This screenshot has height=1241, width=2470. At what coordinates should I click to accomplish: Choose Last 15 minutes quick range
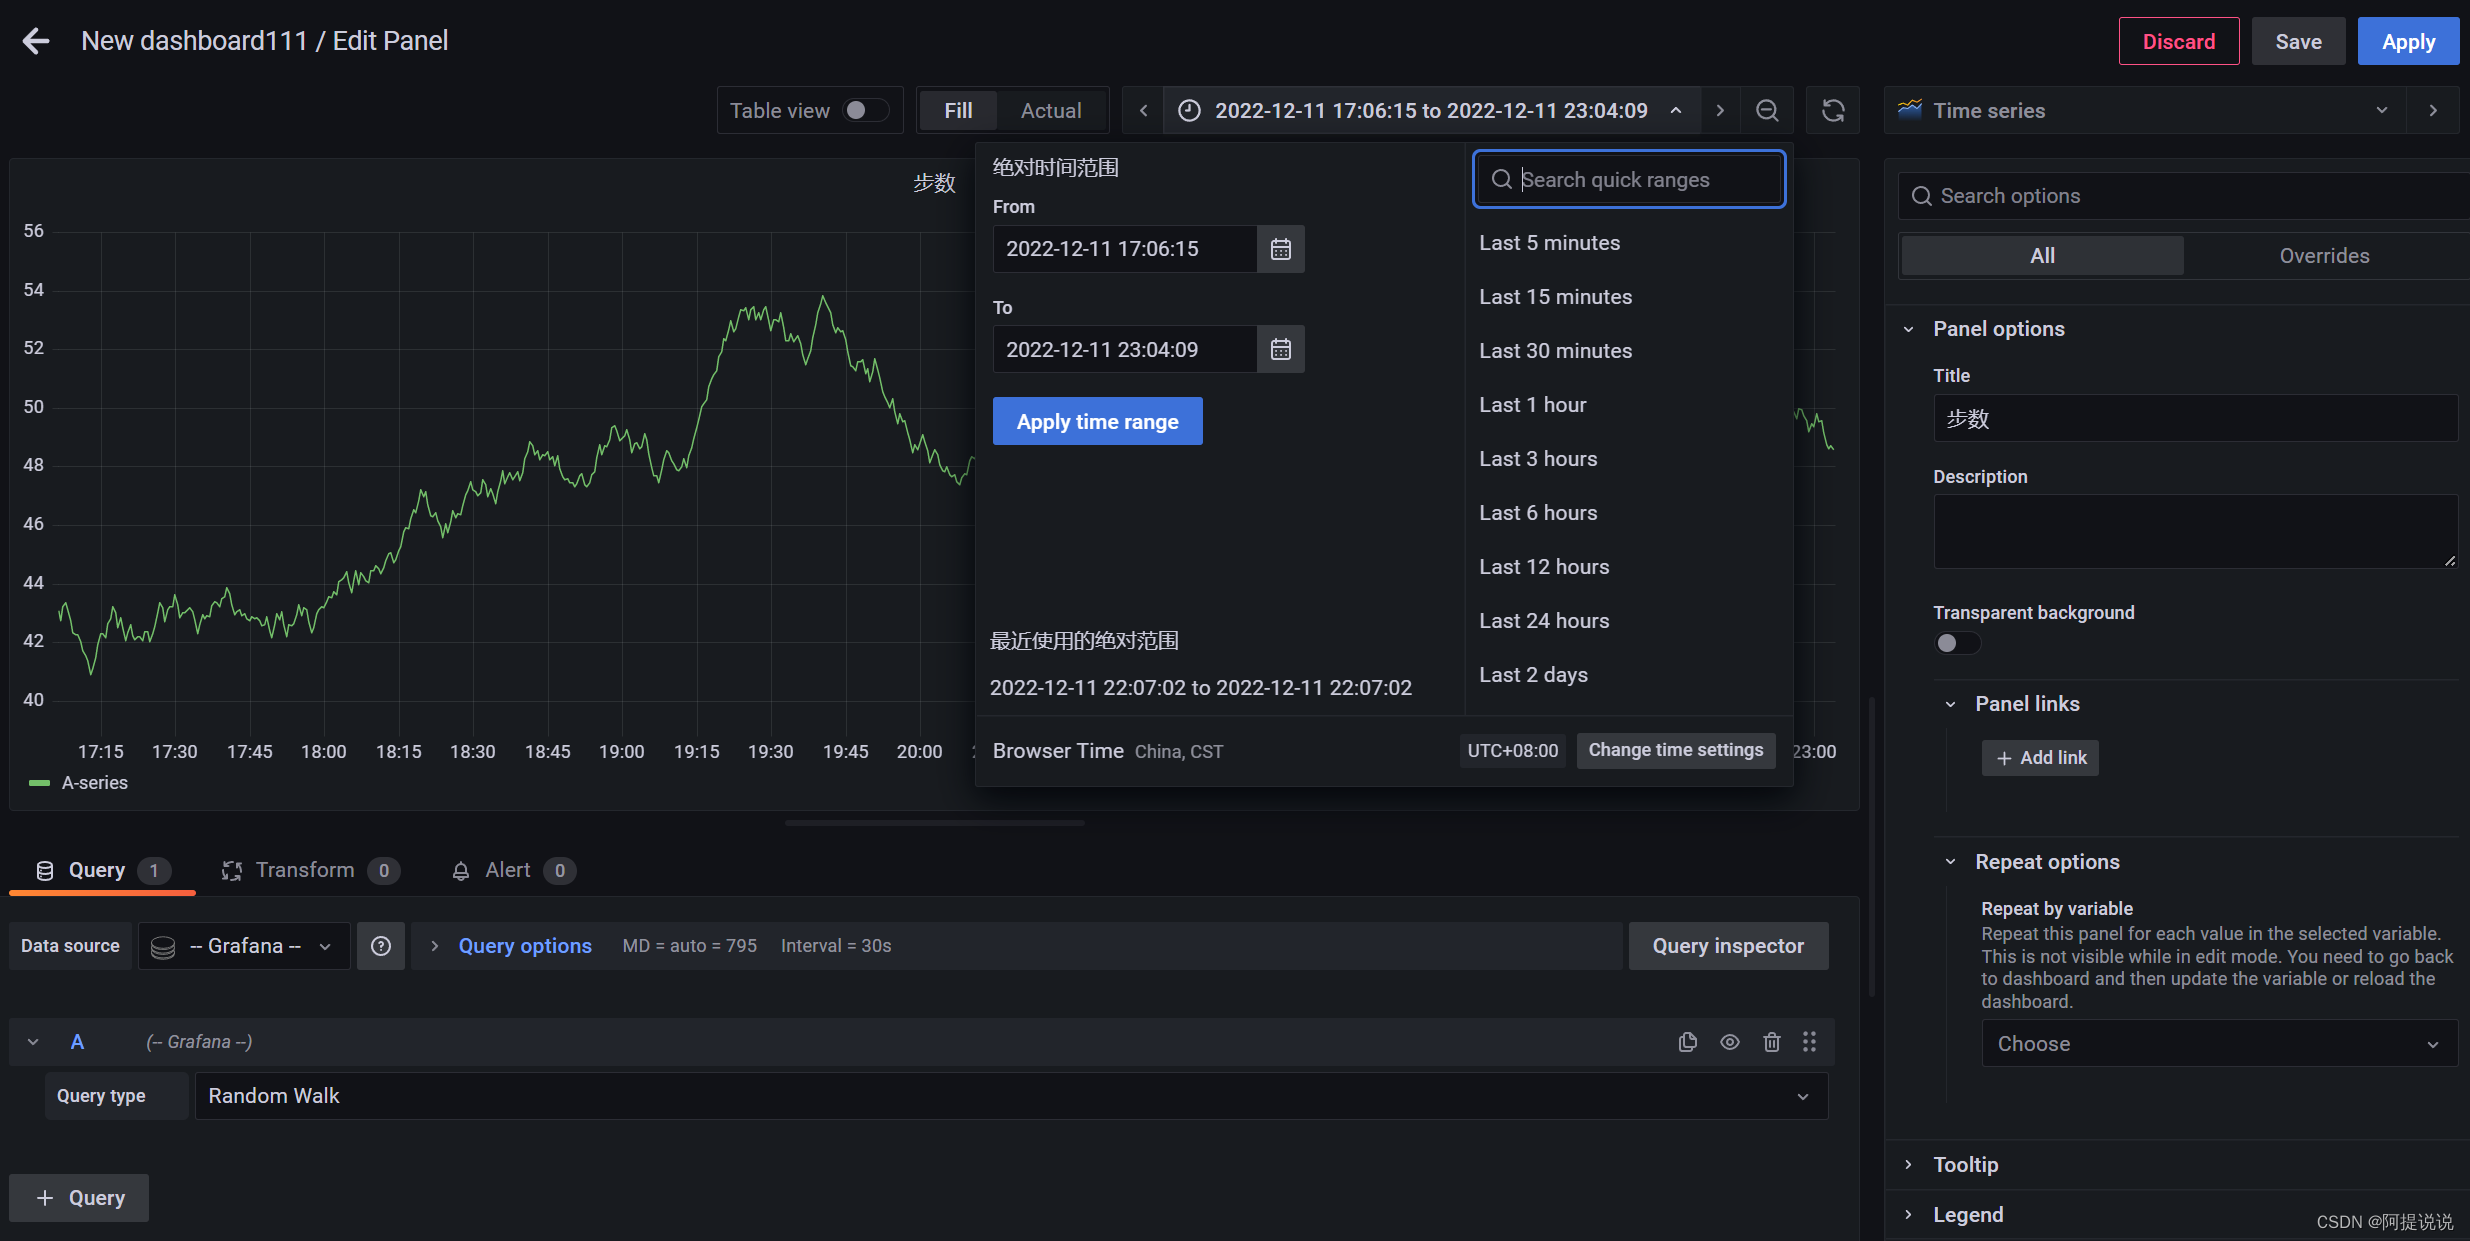point(1555,297)
